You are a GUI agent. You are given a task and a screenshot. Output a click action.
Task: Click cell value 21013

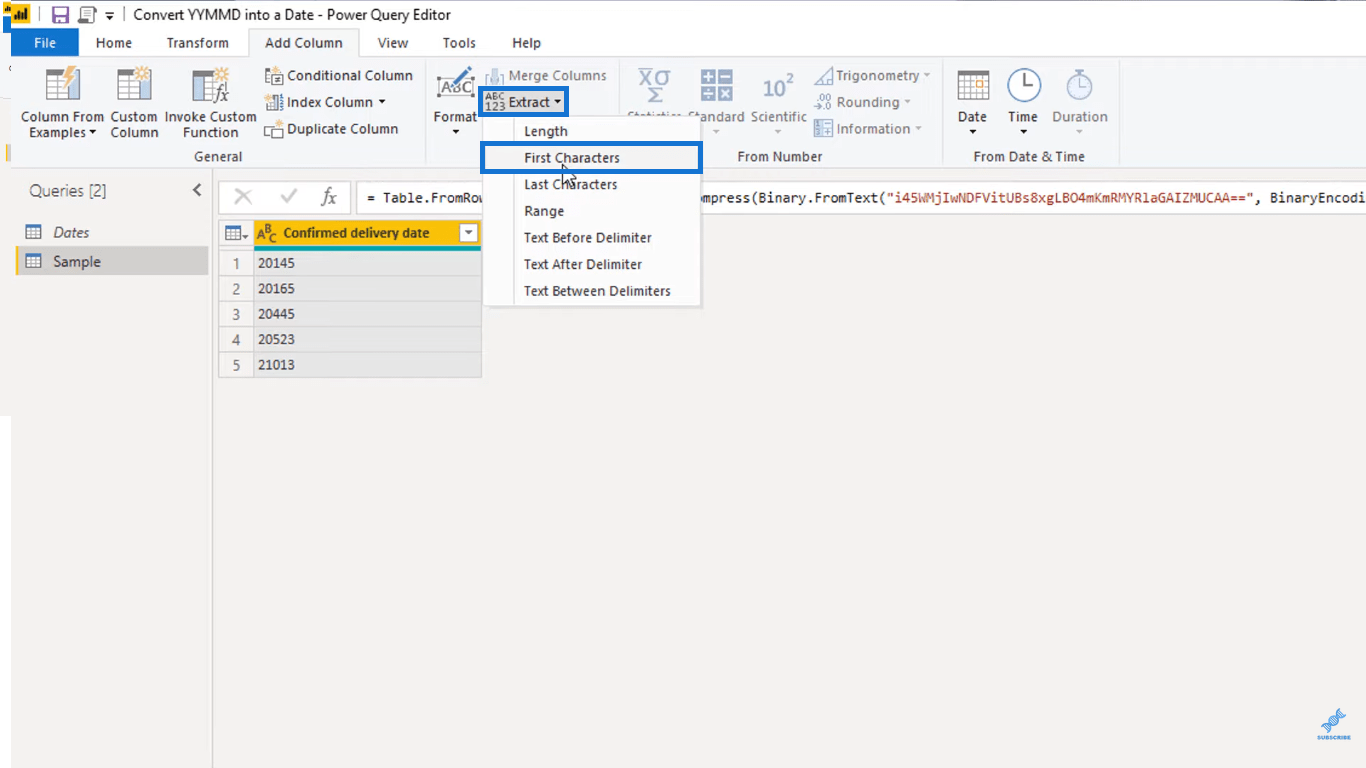coord(367,365)
